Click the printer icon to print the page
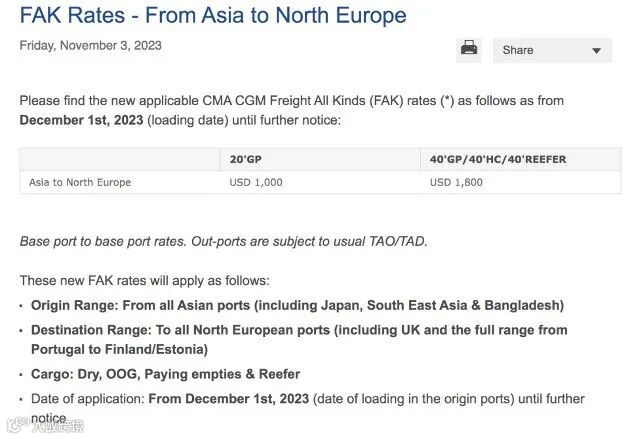The height and width of the screenshot is (439, 632). click(x=468, y=48)
